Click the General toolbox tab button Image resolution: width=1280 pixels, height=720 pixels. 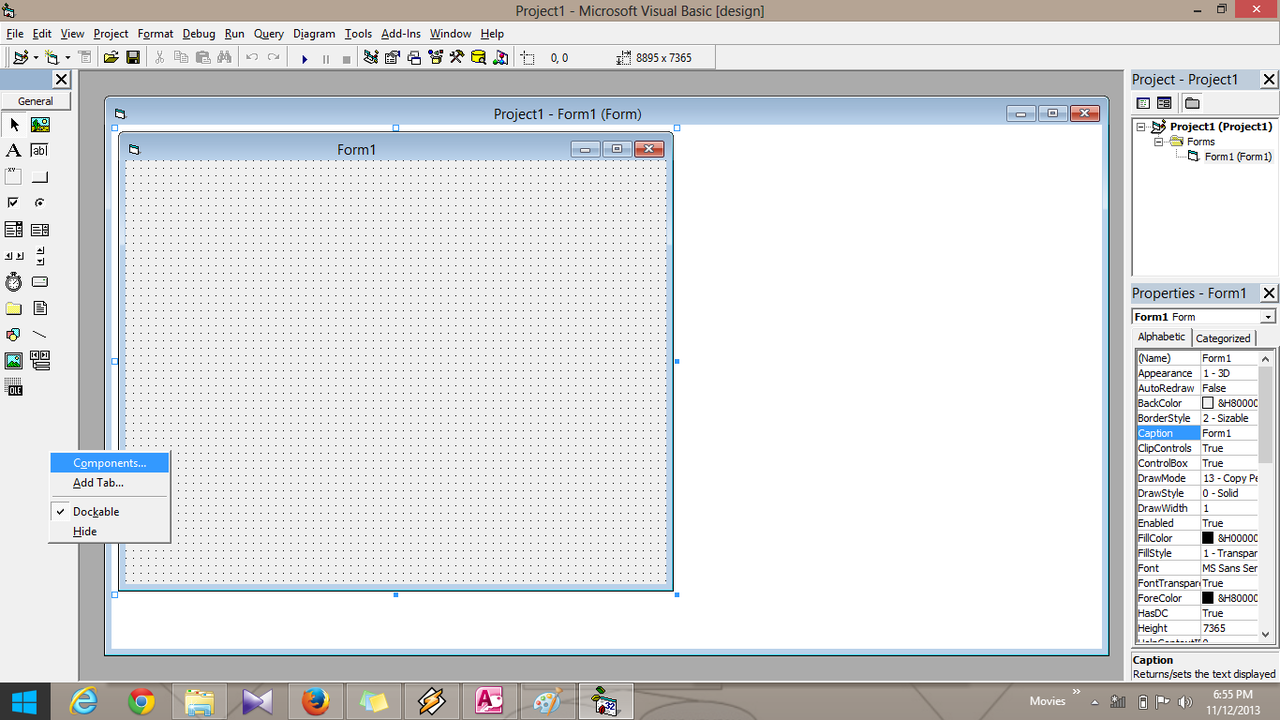[36, 101]
